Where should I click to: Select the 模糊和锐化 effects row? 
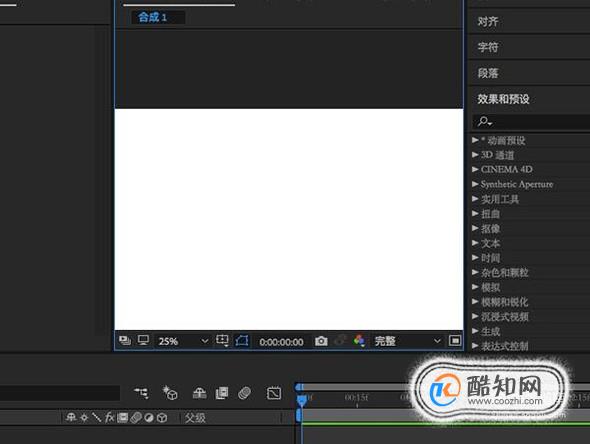(530, 302)
